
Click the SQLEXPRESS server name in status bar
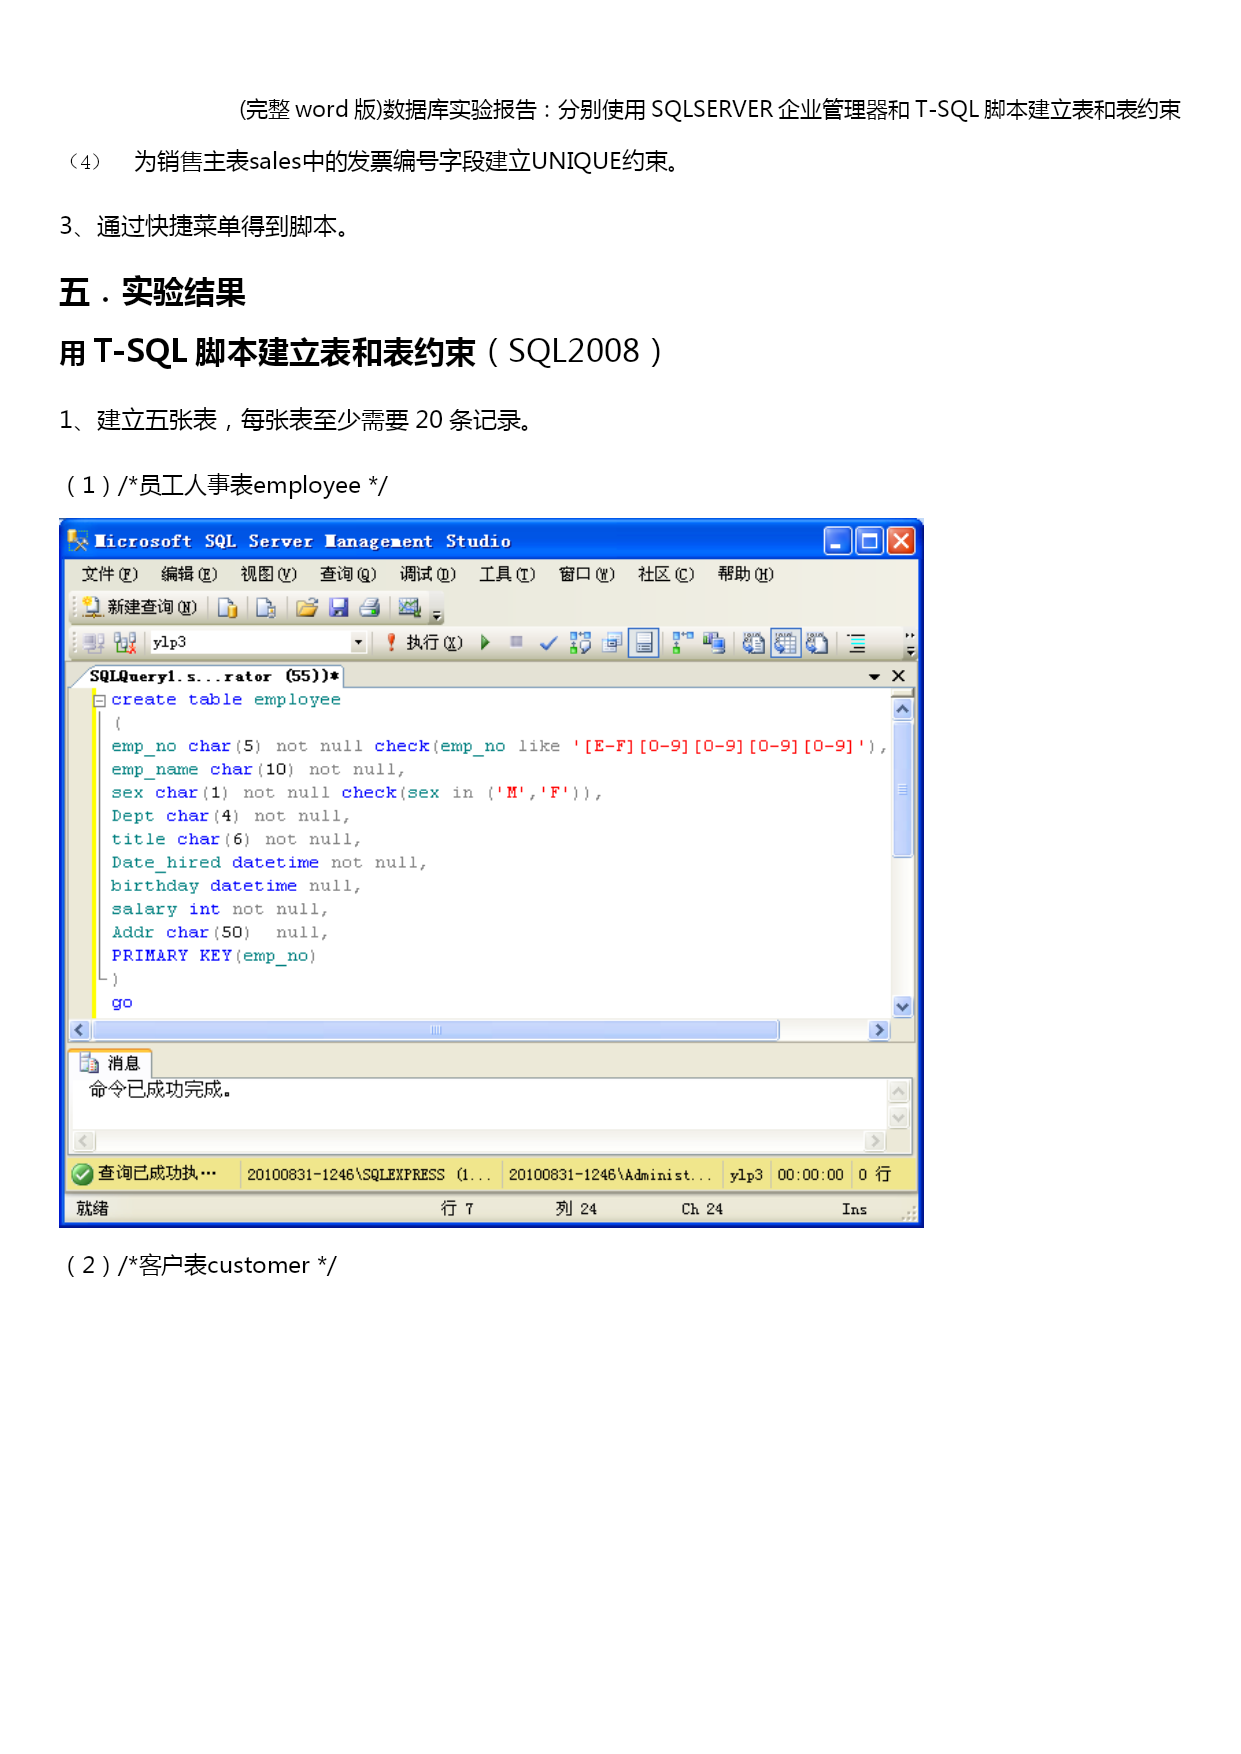point(369,1175)
